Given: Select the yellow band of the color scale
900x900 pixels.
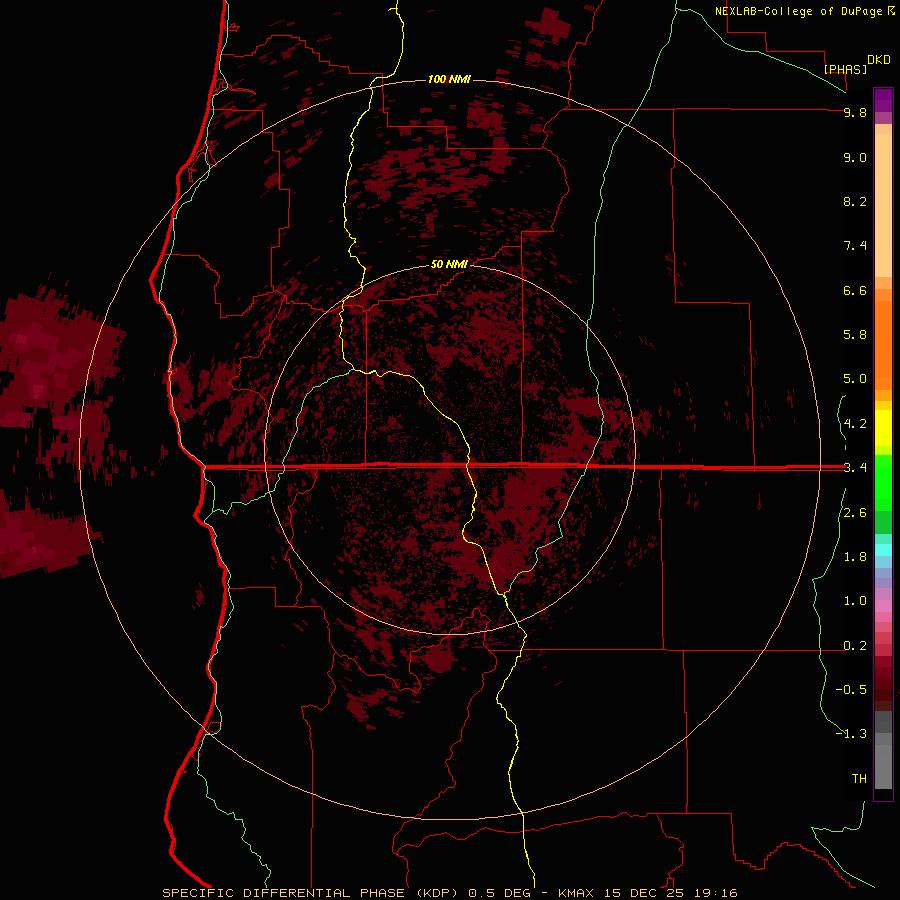Looking at the screenshot, I should point(883,428).
